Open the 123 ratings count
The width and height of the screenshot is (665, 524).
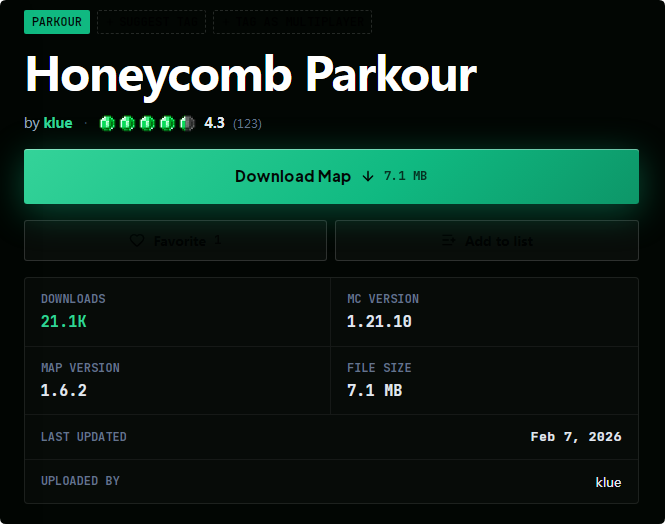pyautogui.click(x=247, y=124)
